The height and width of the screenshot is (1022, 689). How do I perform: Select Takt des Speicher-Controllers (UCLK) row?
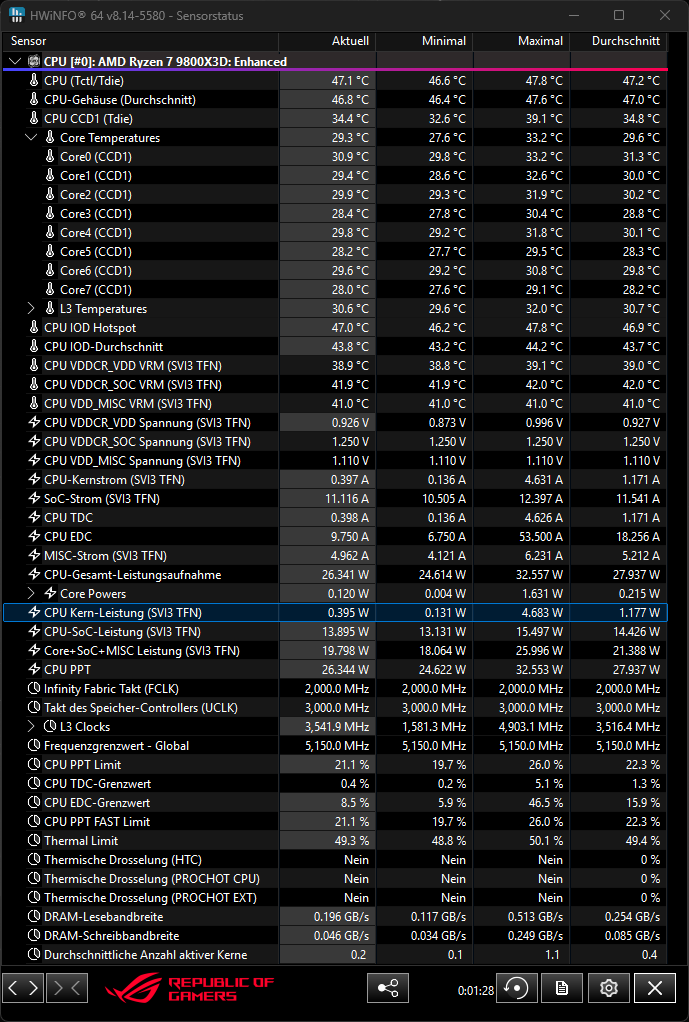[336, 707]
